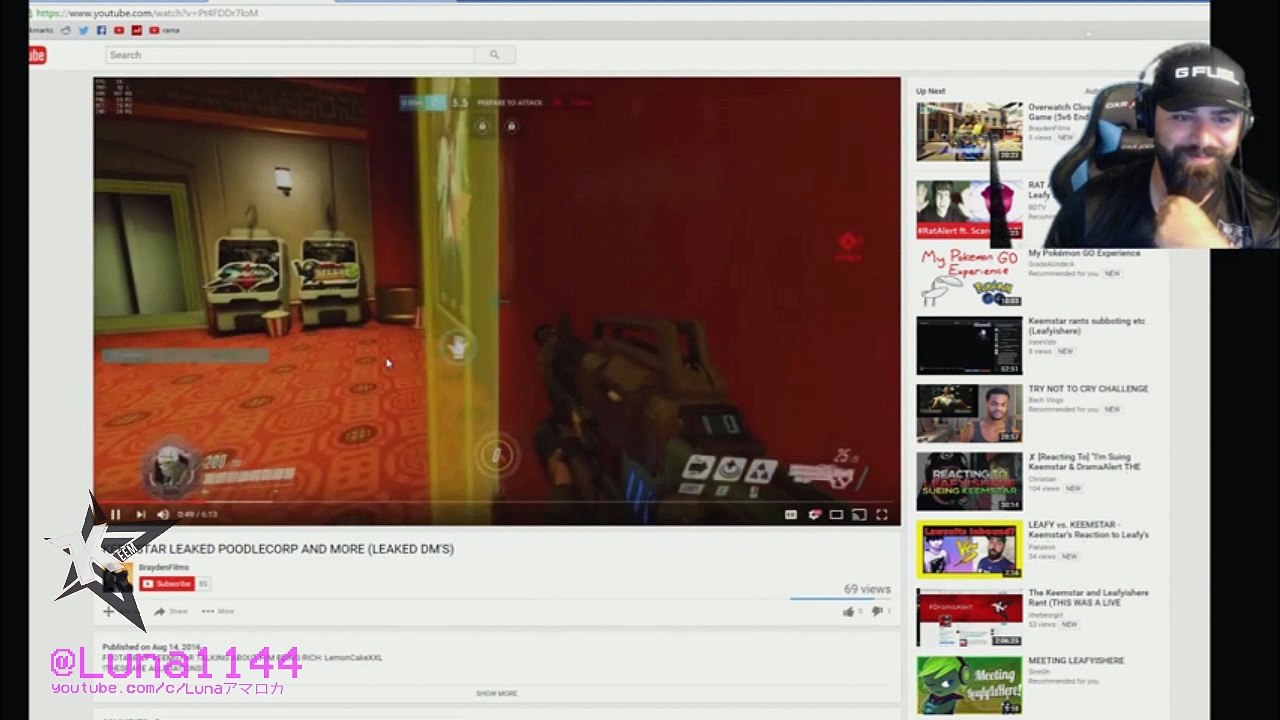Open the BraydenFilms channel name link
Image resolution: width=1280 pixels, height=720 pixels.
[164, 568]
